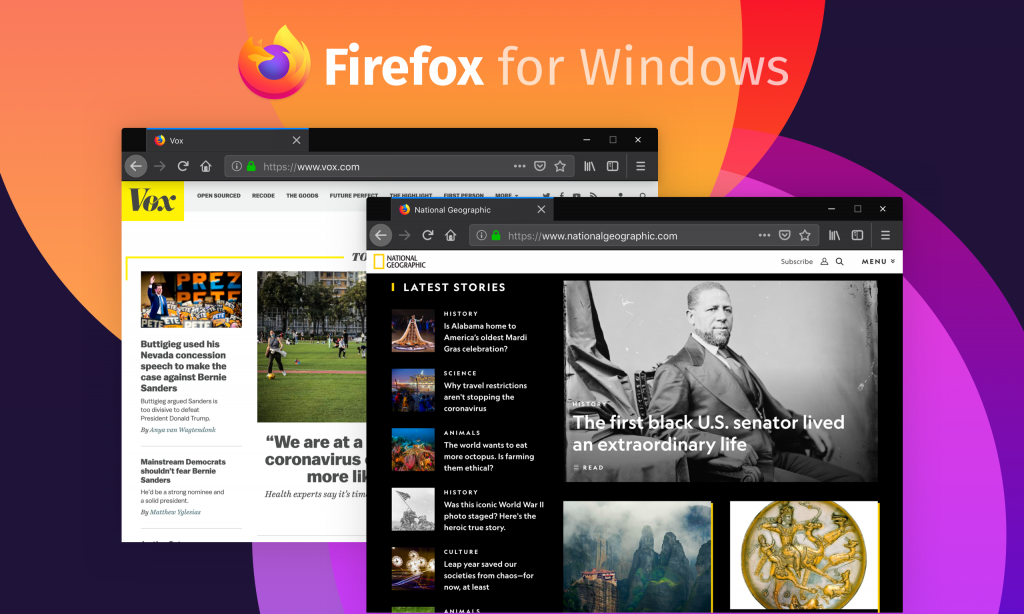Image resolution: width=1024 pixels, height=614 pixels.
Task: Open iconic World War II photo story
Action: (x=494, y=515)
